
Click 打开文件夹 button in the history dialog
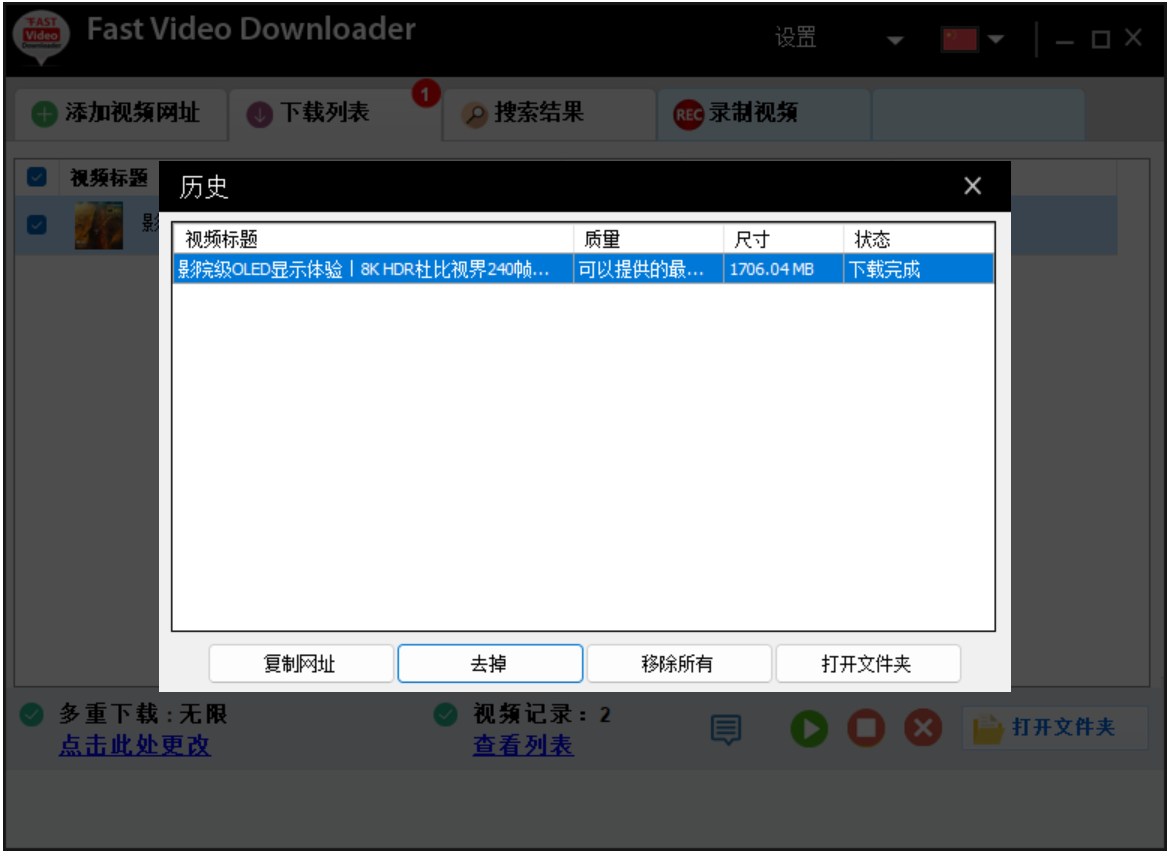868,664
